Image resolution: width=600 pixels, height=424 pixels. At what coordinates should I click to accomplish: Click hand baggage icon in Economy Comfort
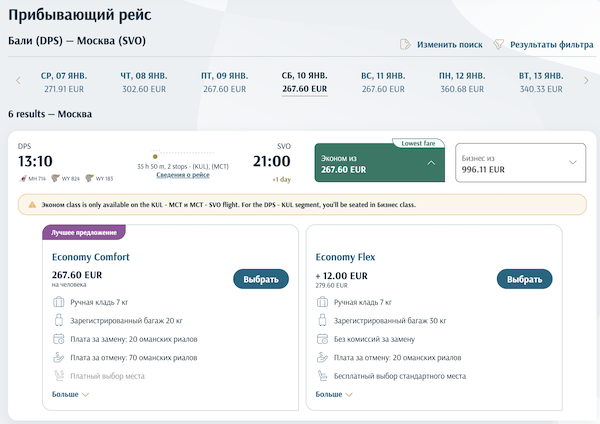57,301
